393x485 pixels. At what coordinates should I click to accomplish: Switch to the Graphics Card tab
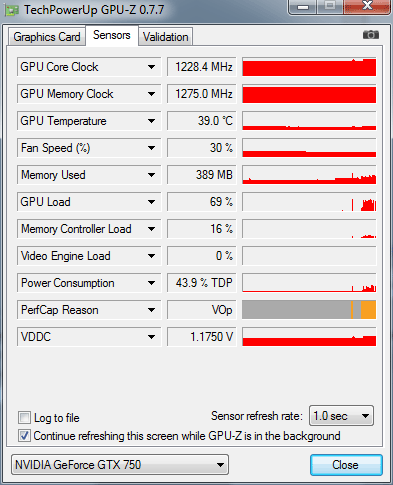point(47,36)
